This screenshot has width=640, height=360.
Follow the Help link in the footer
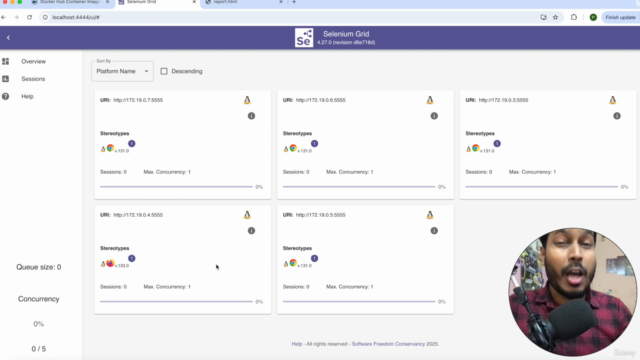(297, 344)
